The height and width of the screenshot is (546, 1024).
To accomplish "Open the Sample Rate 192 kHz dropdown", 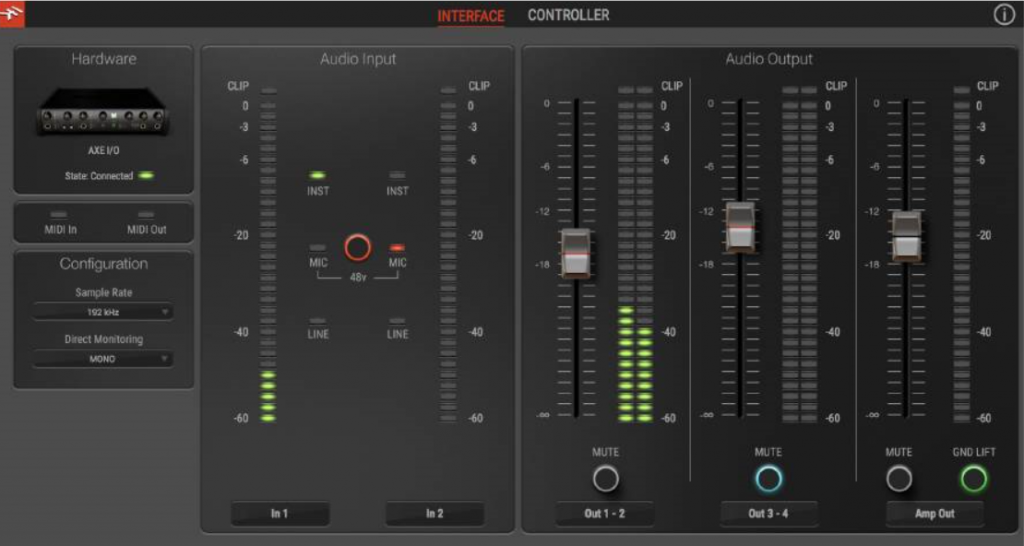I will pyautogui.click(x=103, y=312).
